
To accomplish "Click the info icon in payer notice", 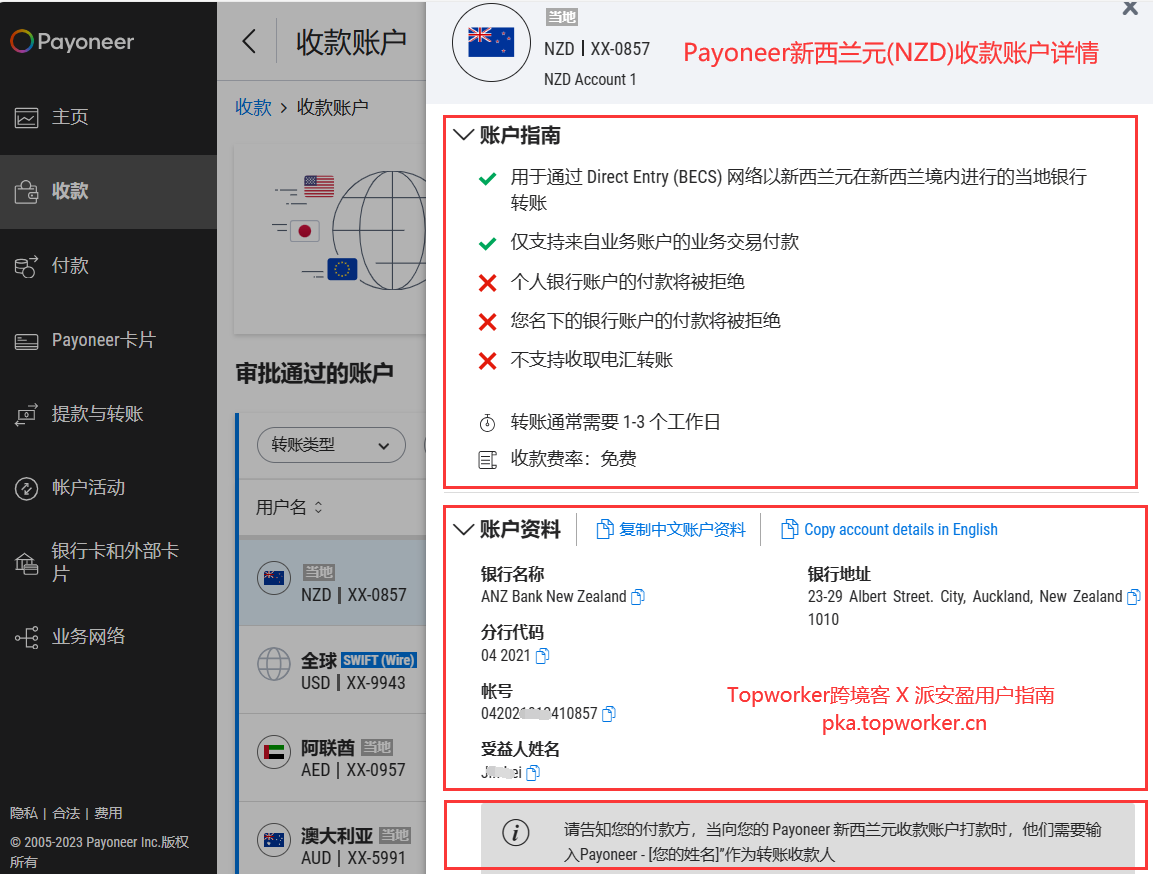I will 515,833.
